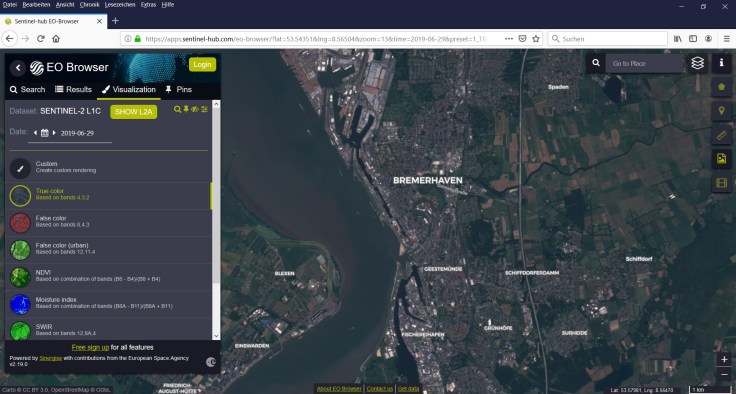
Task: Open the About EO Browser link
Action: (x=339, y=389)
